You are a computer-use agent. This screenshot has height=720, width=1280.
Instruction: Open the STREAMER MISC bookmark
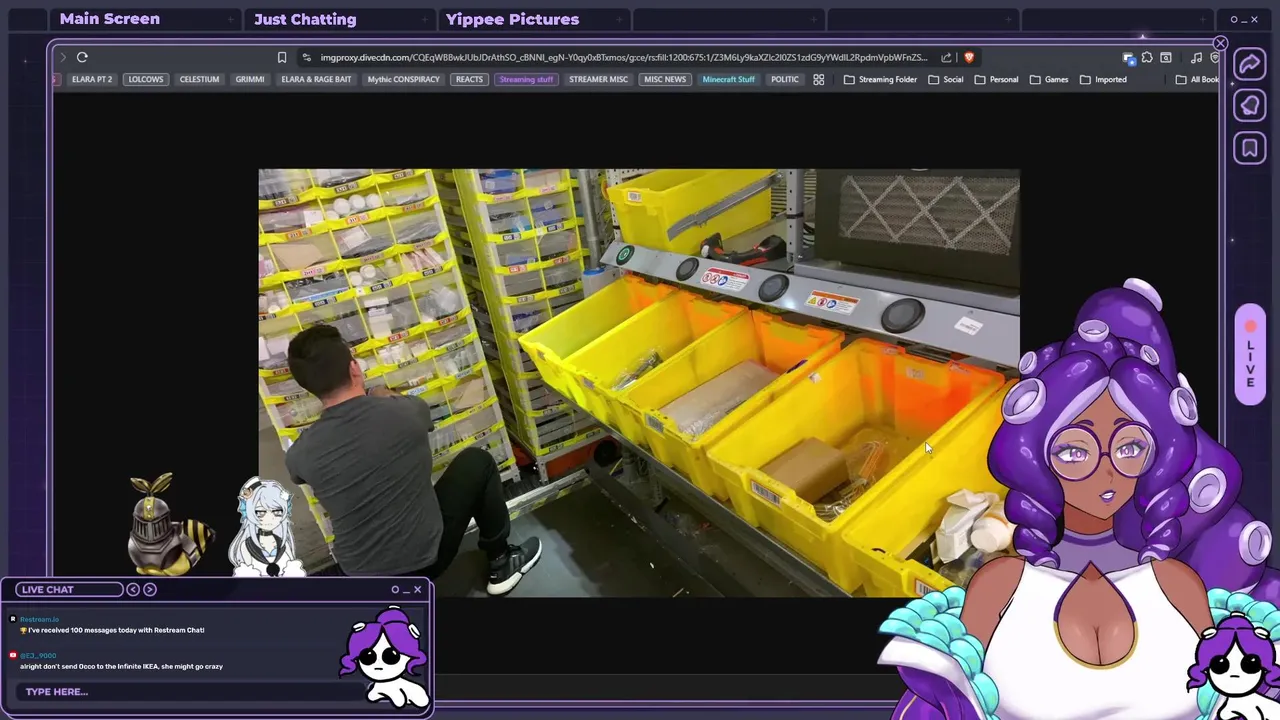click(598, 79)
